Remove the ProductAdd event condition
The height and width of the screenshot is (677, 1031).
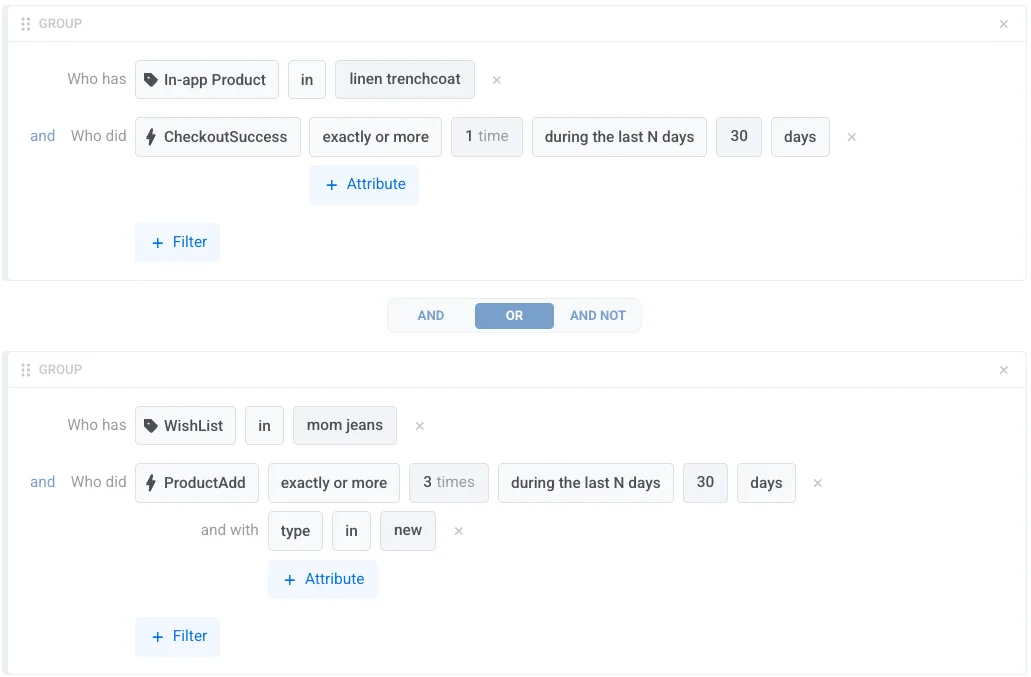click(x=818, y=483)
